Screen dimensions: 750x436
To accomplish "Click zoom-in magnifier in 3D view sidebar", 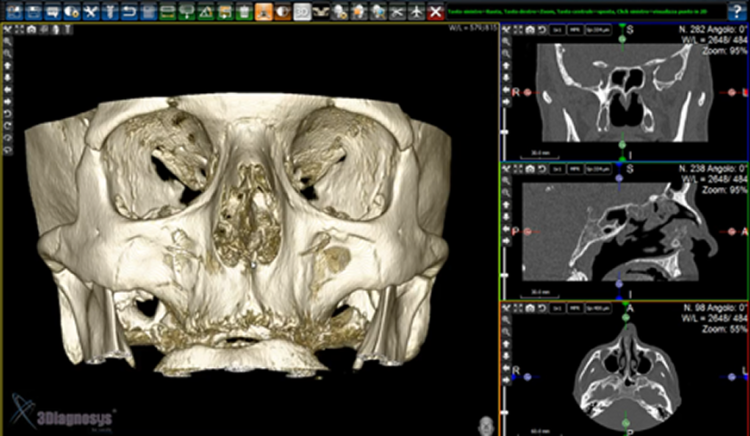I will [8, 42].
